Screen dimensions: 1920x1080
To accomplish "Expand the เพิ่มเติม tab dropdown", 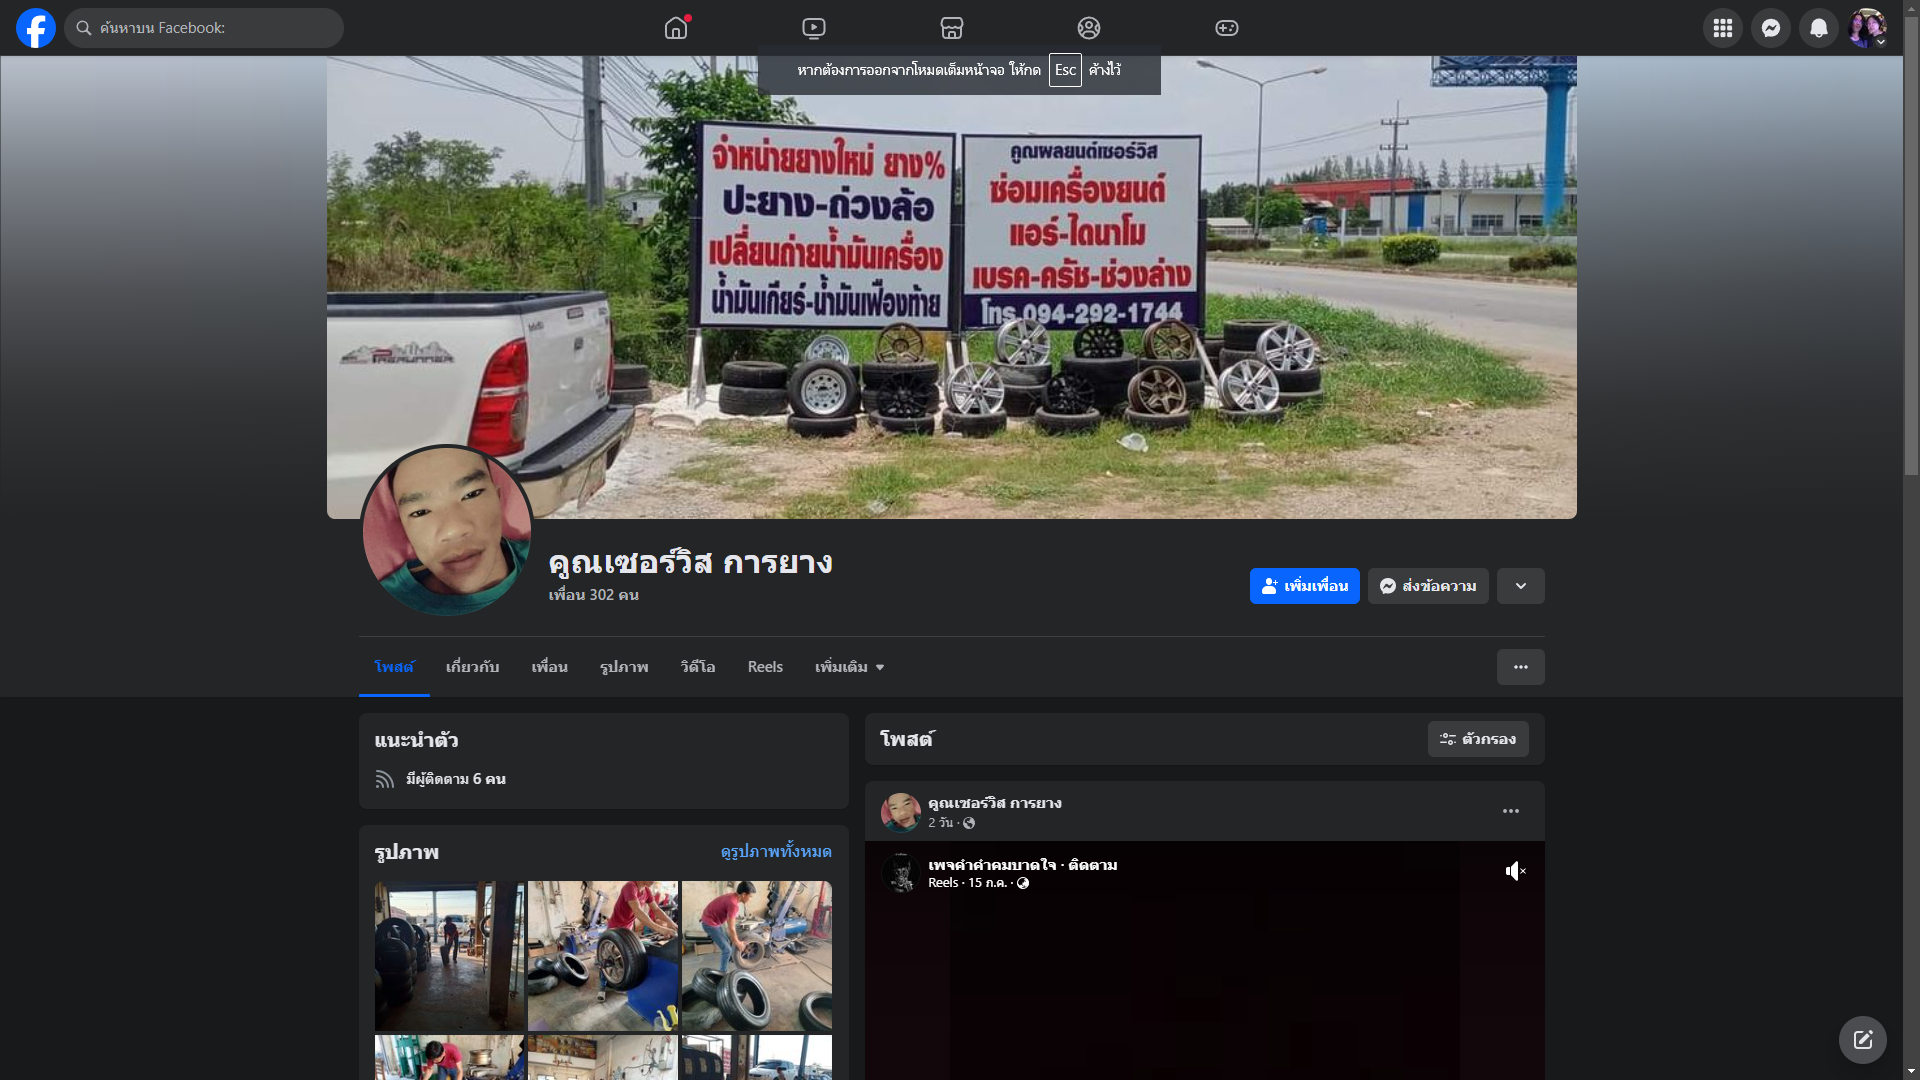I will point(850,667).
